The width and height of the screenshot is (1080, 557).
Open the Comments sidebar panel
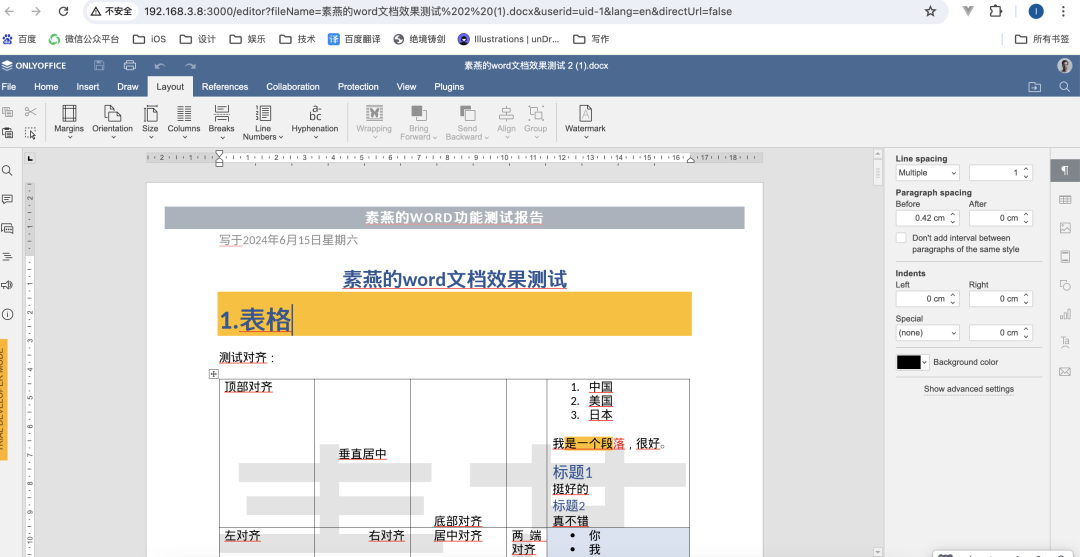pos(8,199)
